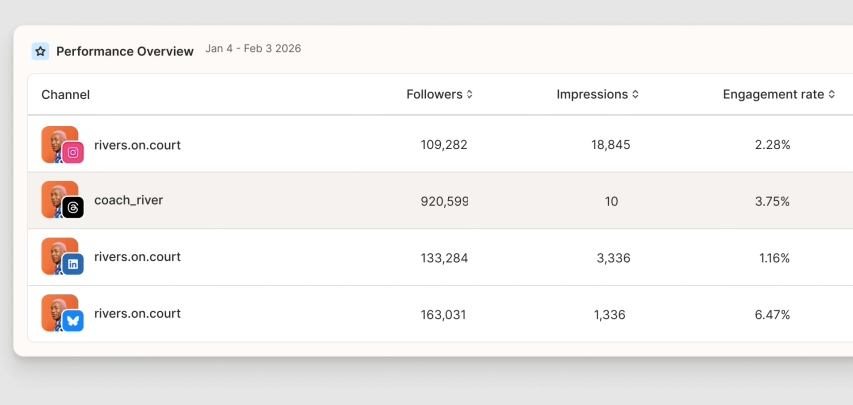Click the 1,336 impressions value

coord(610,315)
